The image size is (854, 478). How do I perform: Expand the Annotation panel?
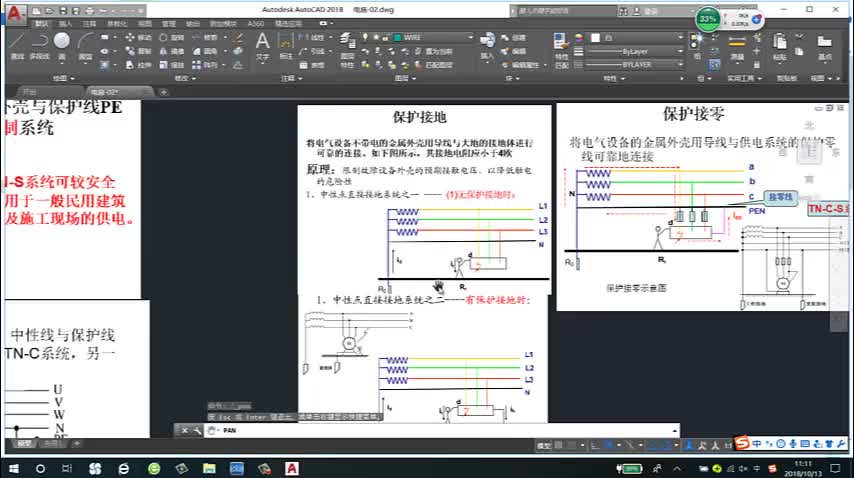291,78
